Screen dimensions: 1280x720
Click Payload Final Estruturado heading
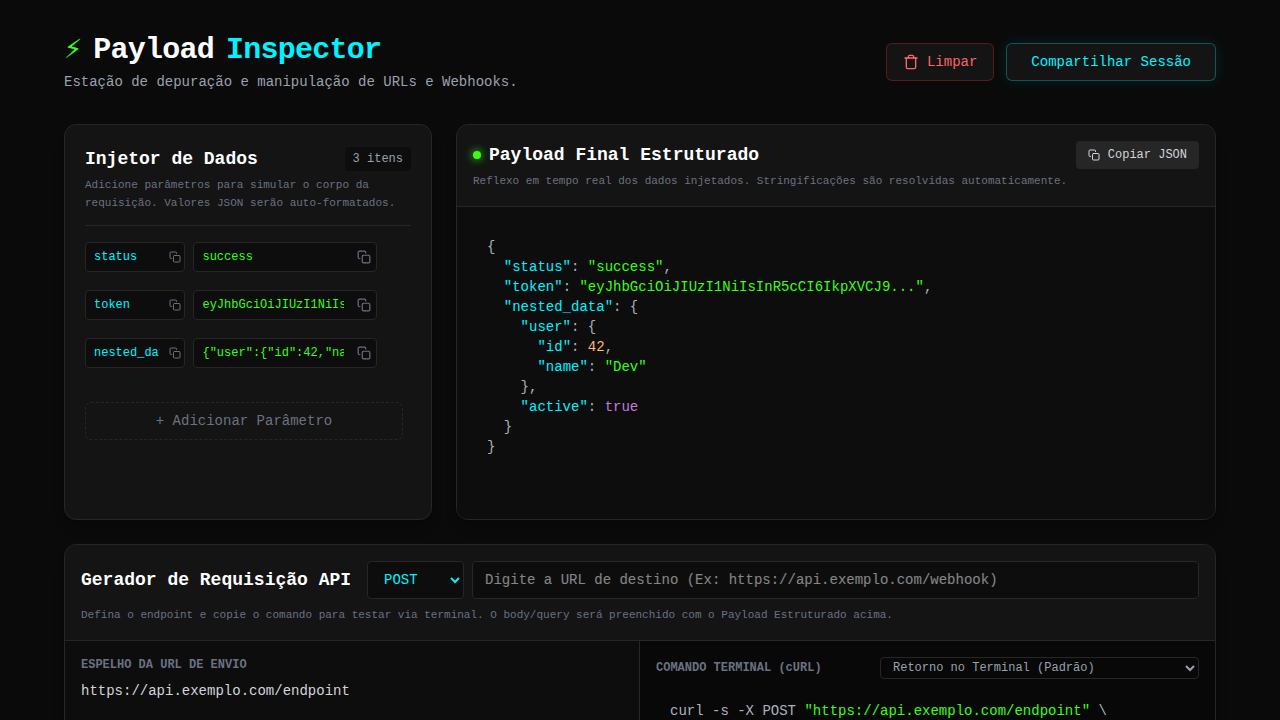point(624,154)
